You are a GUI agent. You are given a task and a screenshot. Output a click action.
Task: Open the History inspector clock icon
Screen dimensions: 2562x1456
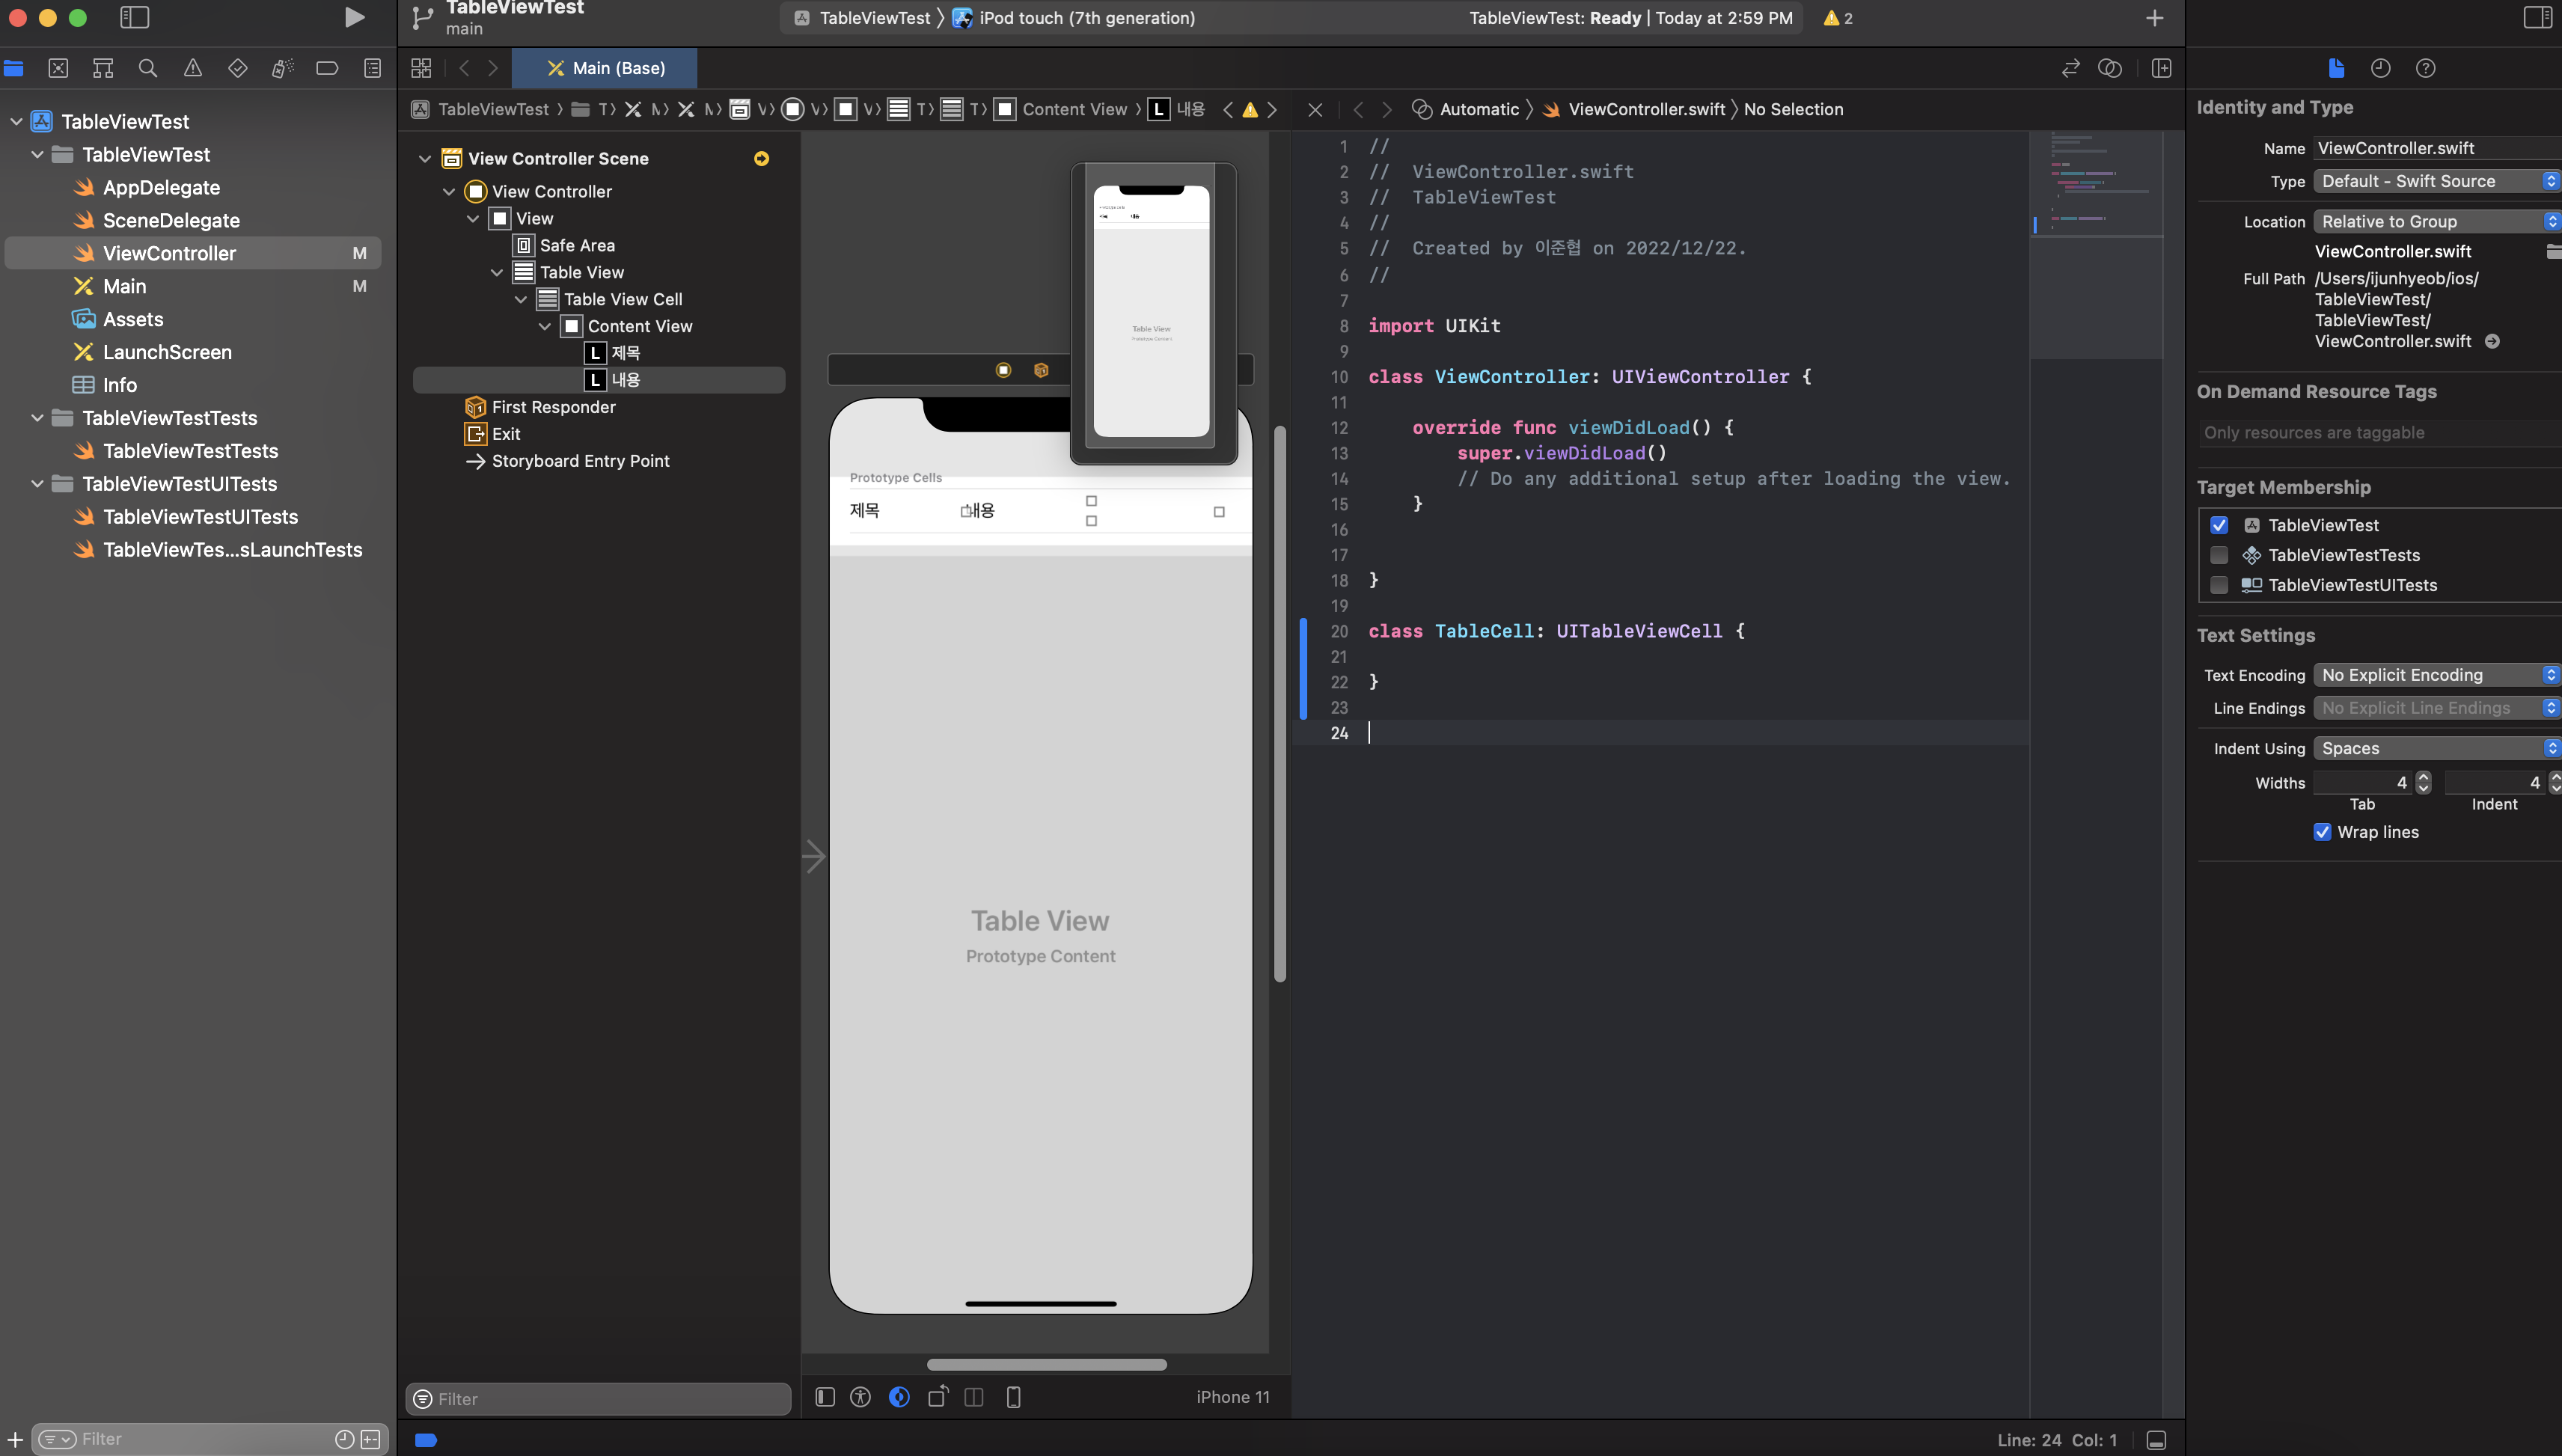(x=2380, y=68)
